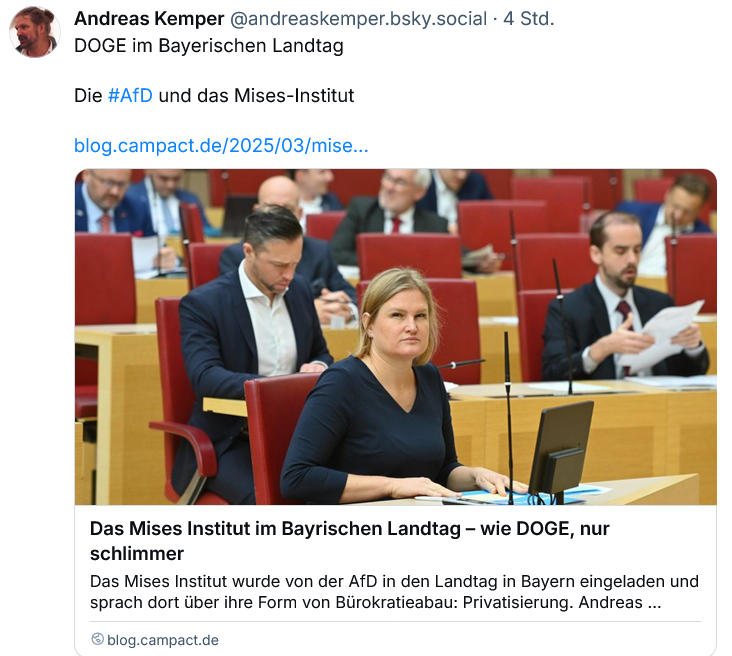
Task: Click the monitor on the desk in the photo
Action: [x=560, y=448]
